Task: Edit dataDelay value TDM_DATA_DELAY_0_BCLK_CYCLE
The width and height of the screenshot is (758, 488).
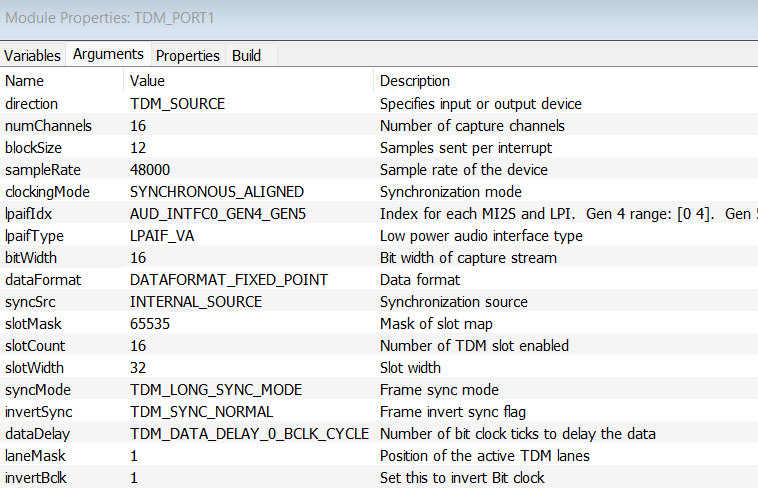Action: coord(249,434)
